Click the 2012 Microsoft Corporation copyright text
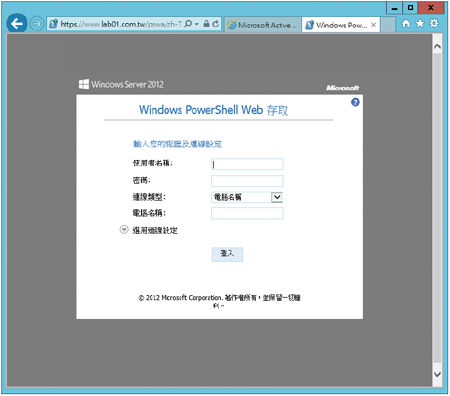The width and height of the screenshot is (450, 396). (219, 301)
